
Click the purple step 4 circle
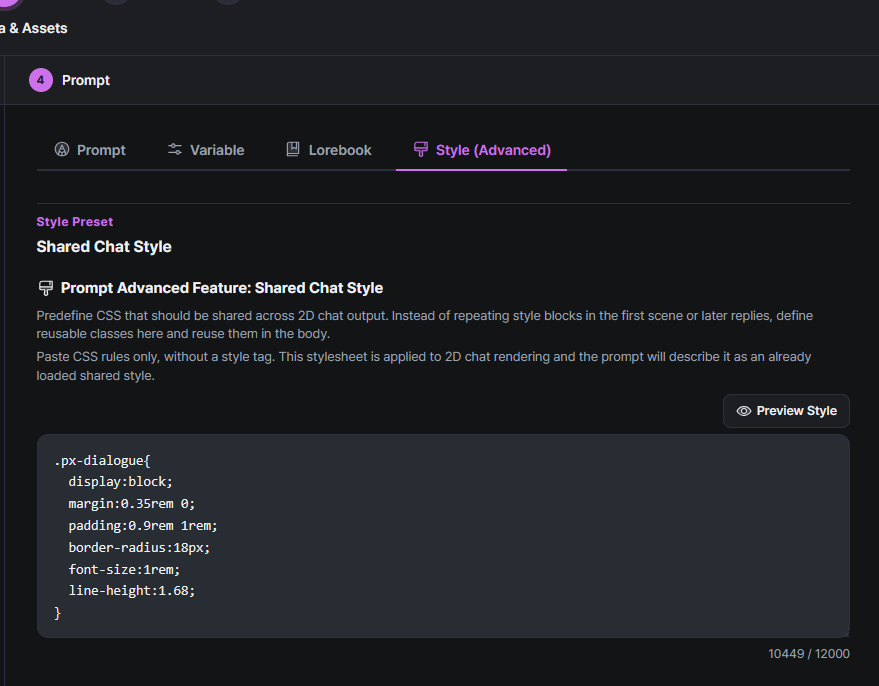tap(41, 80)
